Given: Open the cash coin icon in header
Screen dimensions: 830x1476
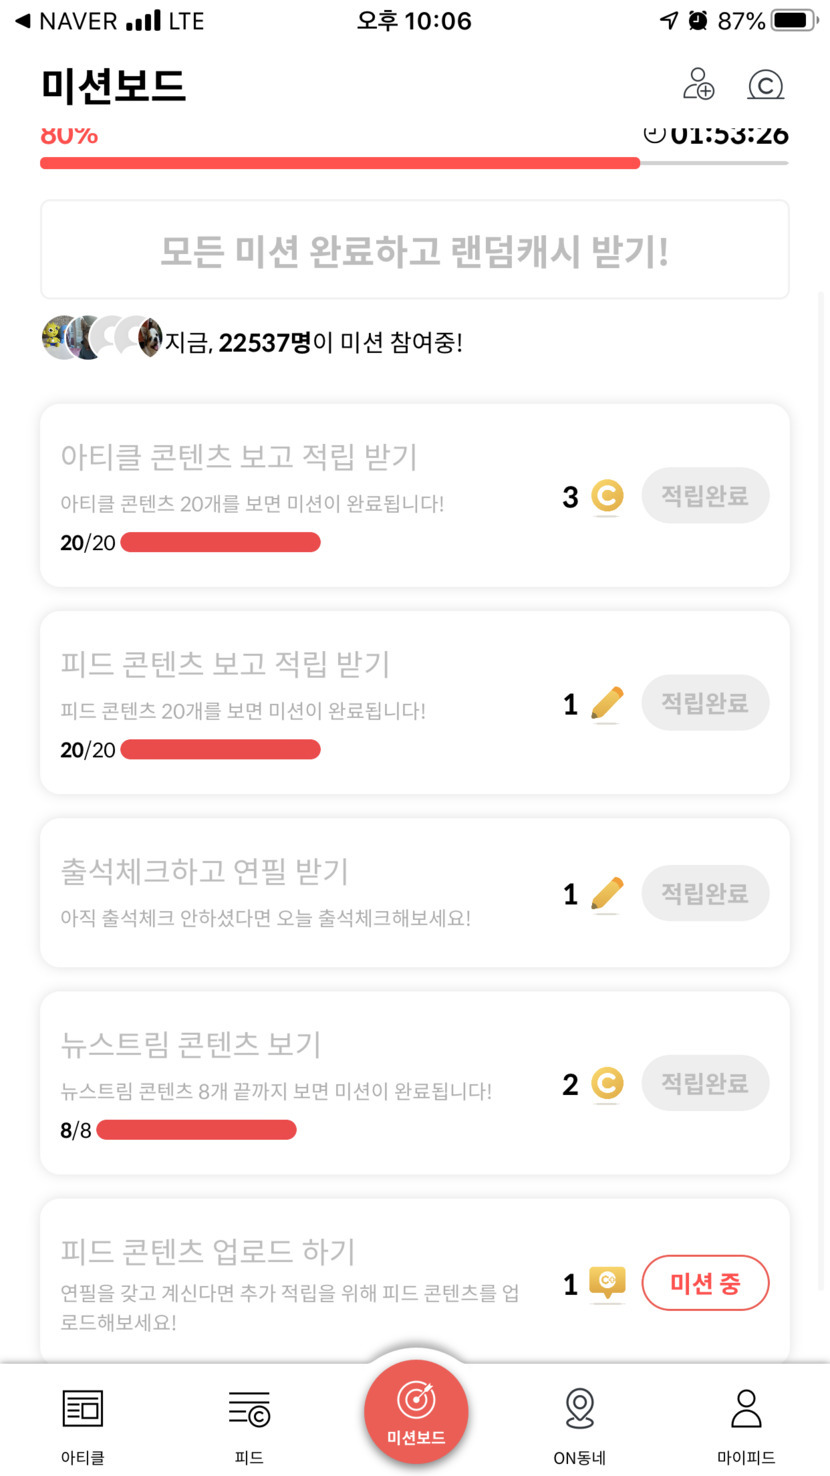Looking at the screenshot, I should coord(765,85).
